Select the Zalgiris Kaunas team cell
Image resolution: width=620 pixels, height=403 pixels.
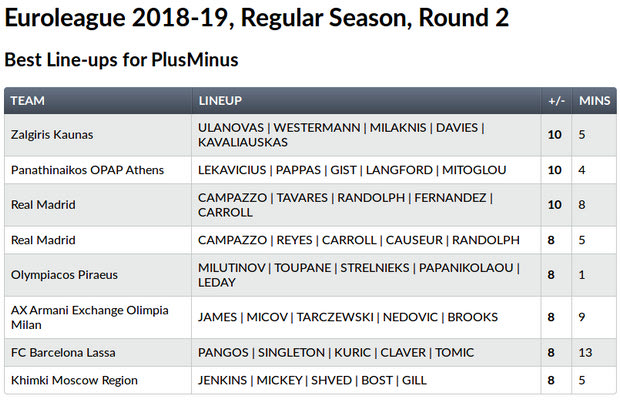click(x=52, y=135)
